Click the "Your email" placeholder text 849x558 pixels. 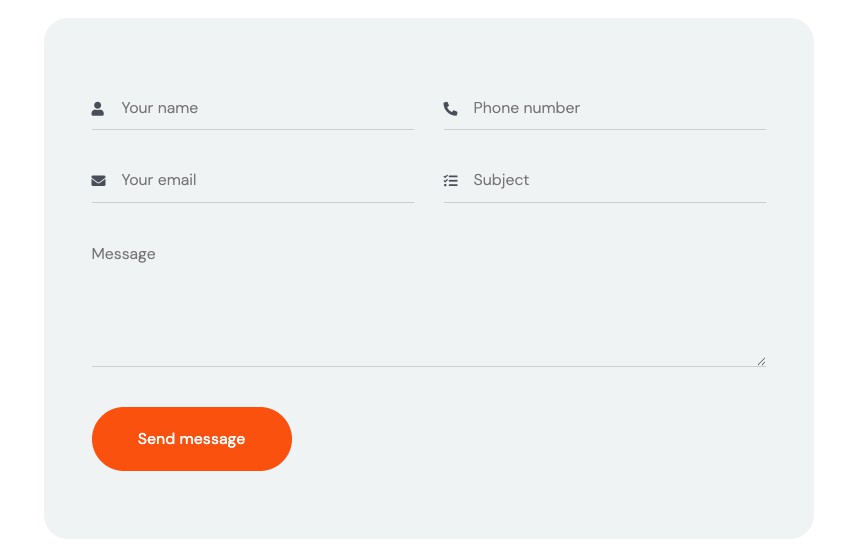tap(159, 181)
